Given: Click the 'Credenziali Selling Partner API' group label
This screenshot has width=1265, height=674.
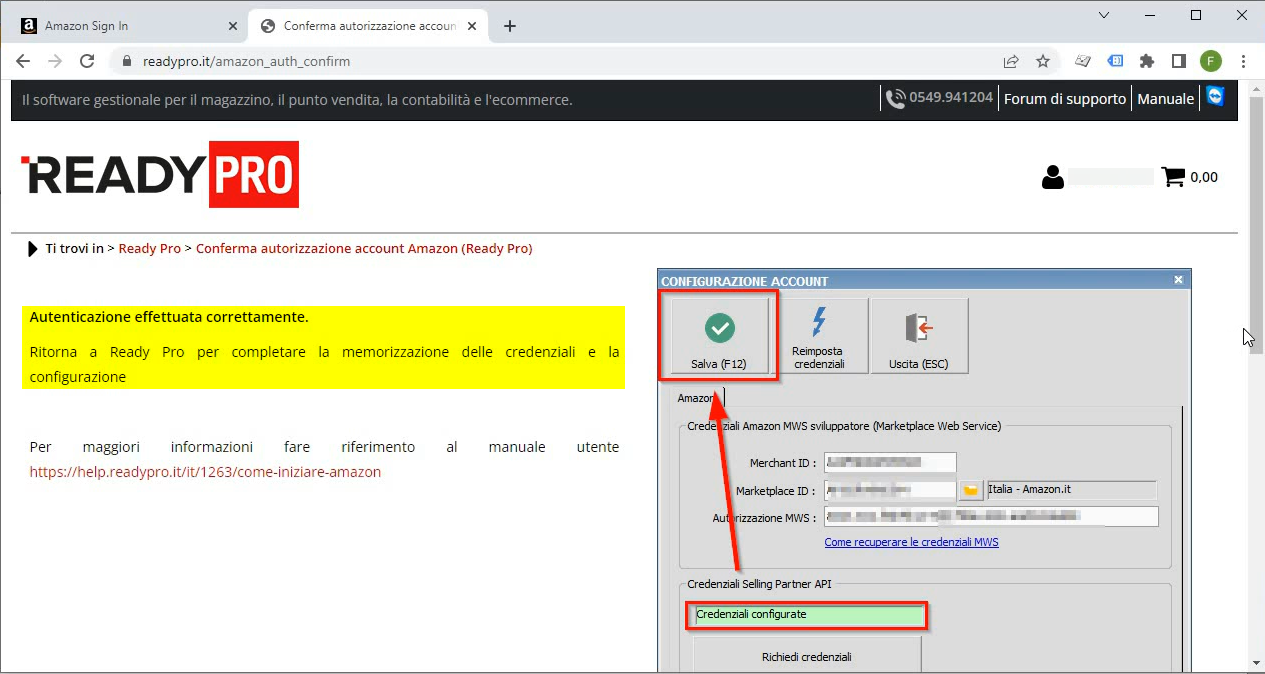Looking at the screenshot, I should pyautogui.click(x=759, y=584).
